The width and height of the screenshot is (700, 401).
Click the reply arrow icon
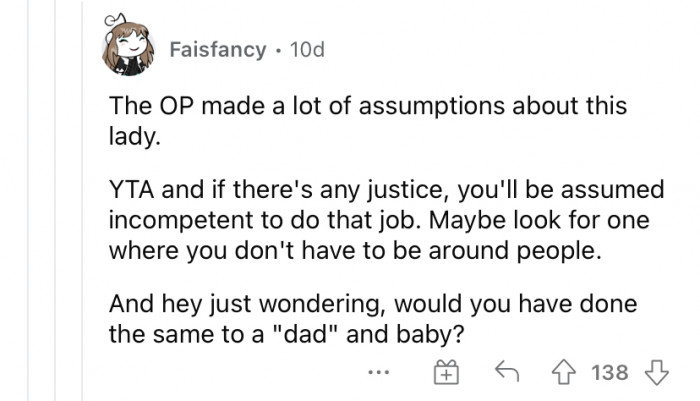pos(508,373)
